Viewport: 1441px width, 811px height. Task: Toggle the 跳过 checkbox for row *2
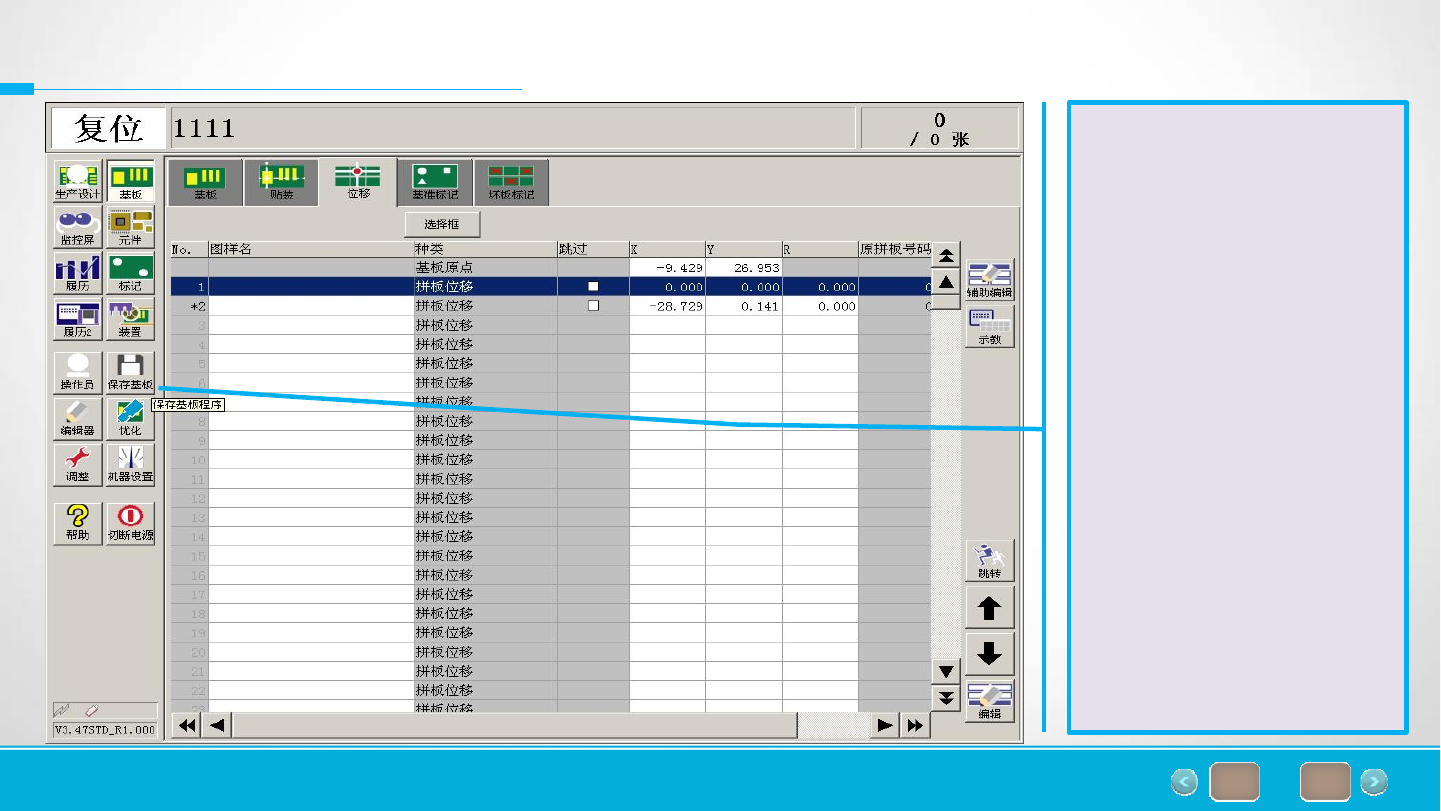pyautogui.click(x=593, y=306)
